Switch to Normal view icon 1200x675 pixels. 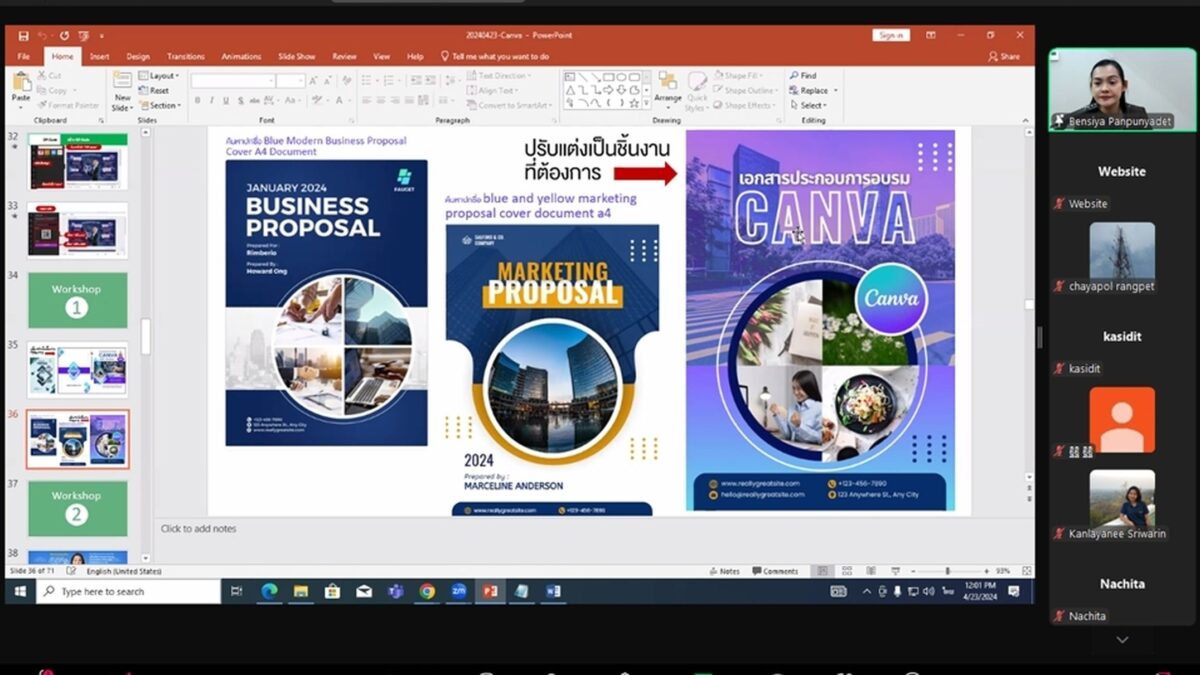point(822,571)
